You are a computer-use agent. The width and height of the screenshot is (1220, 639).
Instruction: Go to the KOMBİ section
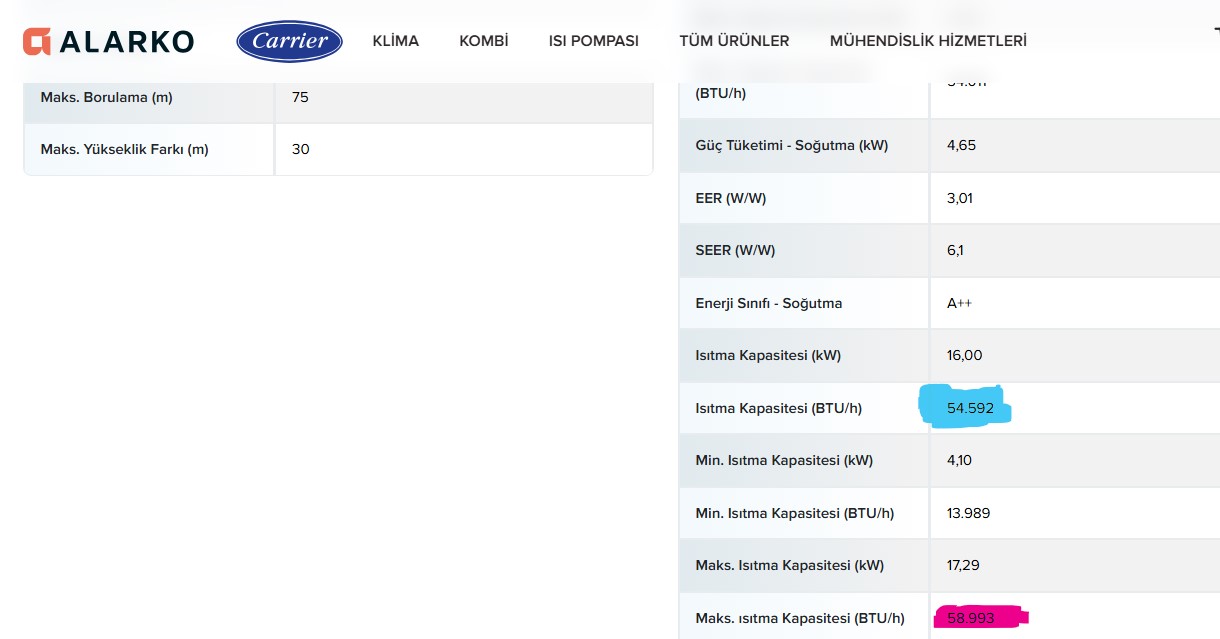484,41
